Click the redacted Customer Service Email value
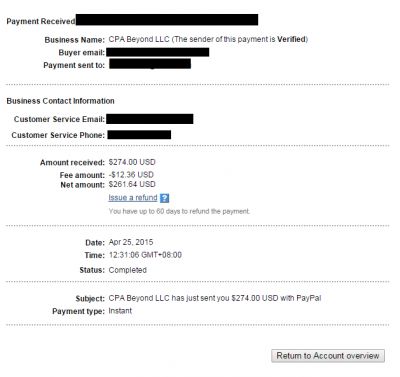The height and width of the screenshot is (377, 400). 150,119
